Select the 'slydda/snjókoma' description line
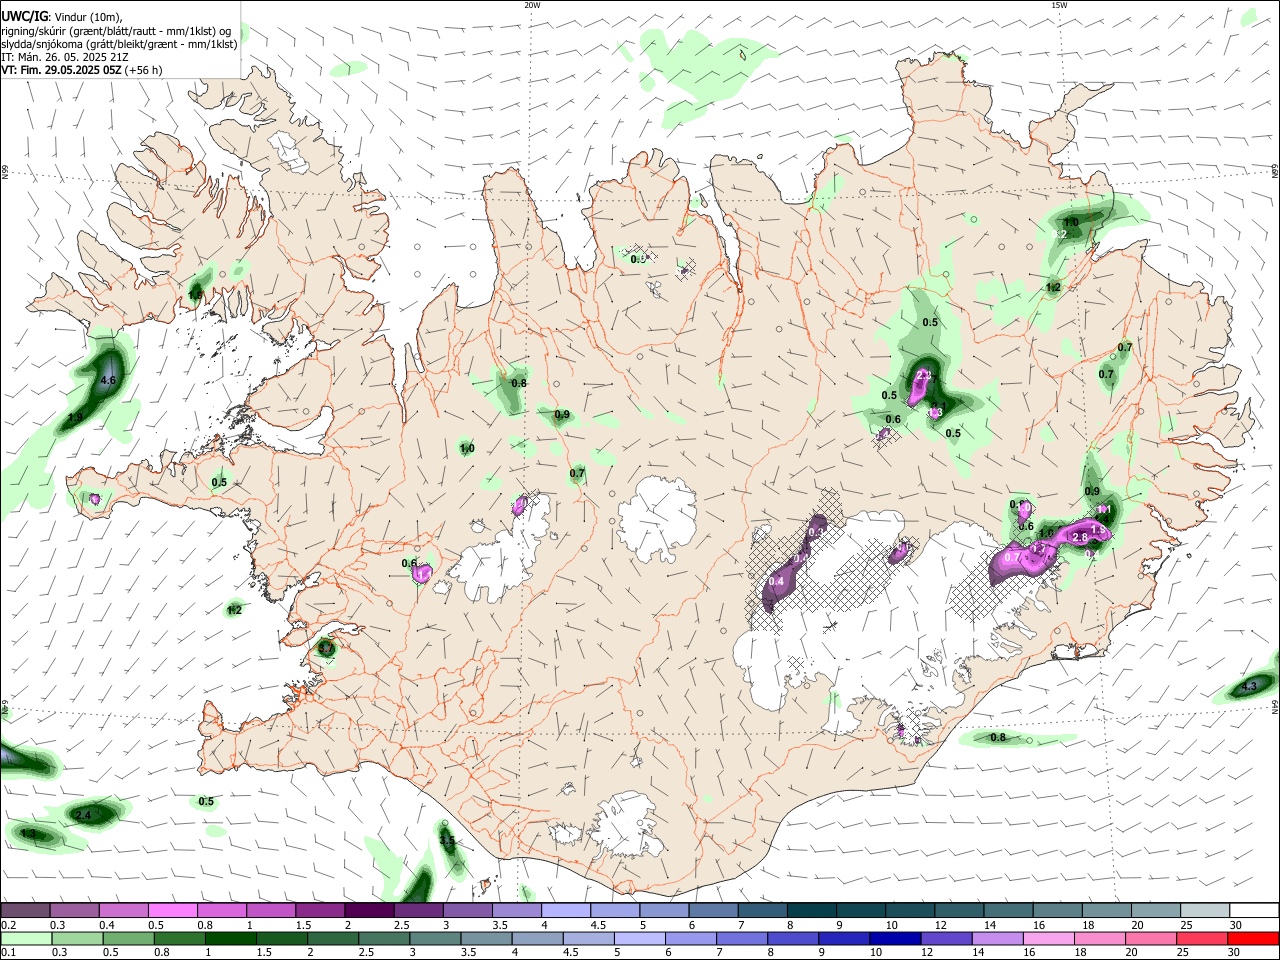The image size is (1280, 960). [119, 44]
